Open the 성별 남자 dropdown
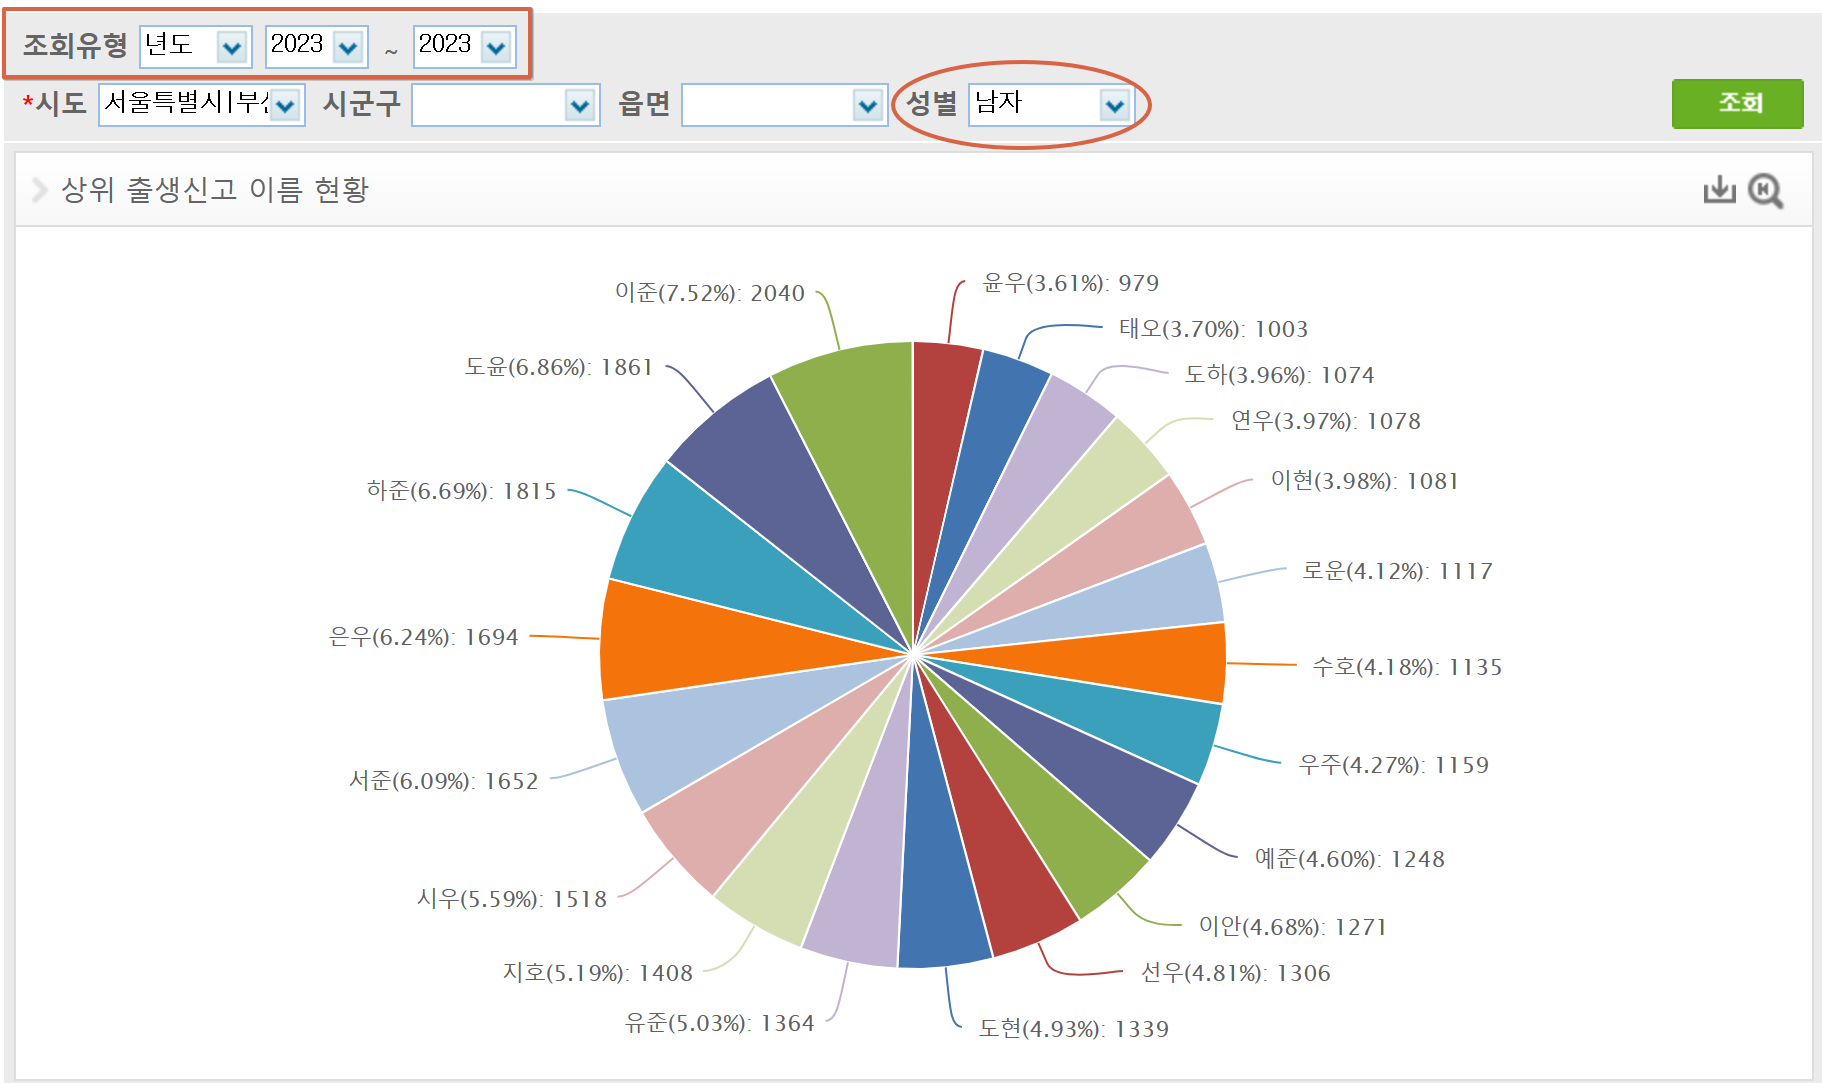The image size is (1822, 1083). pyautogui.click(x=1051, y=104)
